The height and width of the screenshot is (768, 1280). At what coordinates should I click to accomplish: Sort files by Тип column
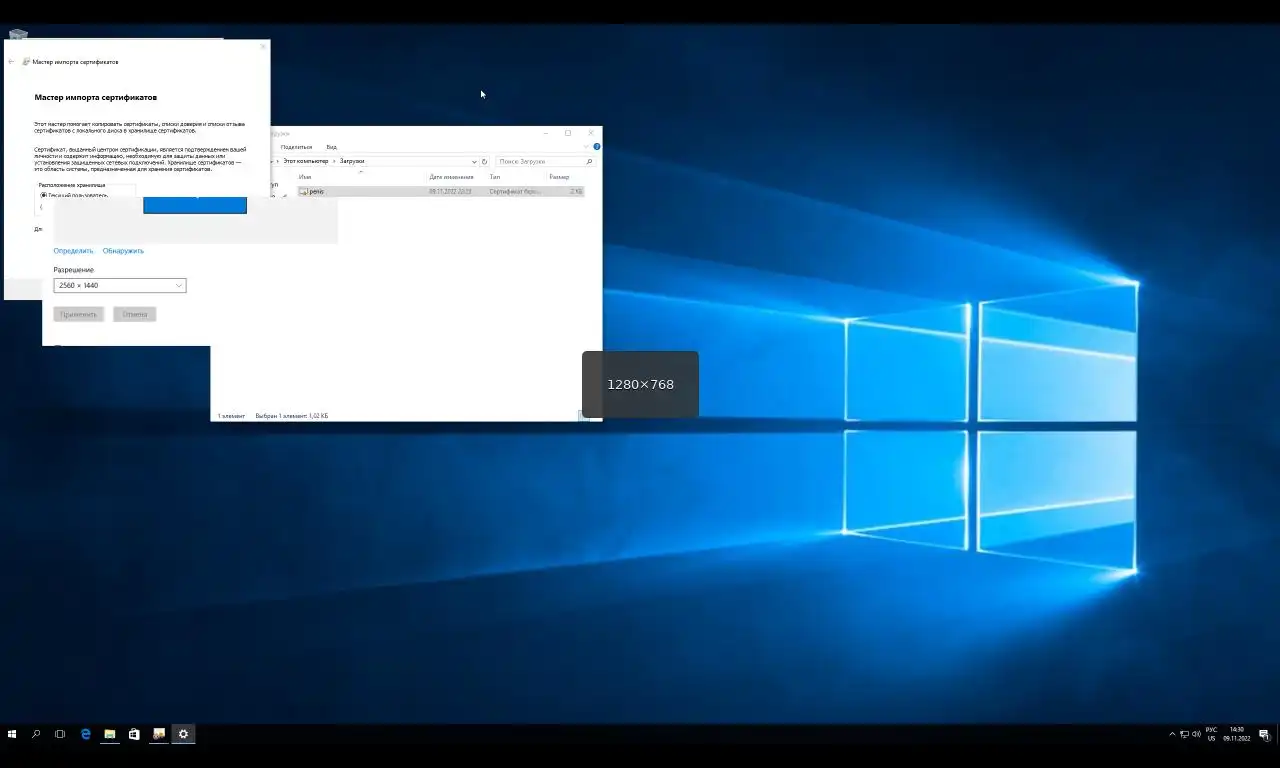point(494,177)
